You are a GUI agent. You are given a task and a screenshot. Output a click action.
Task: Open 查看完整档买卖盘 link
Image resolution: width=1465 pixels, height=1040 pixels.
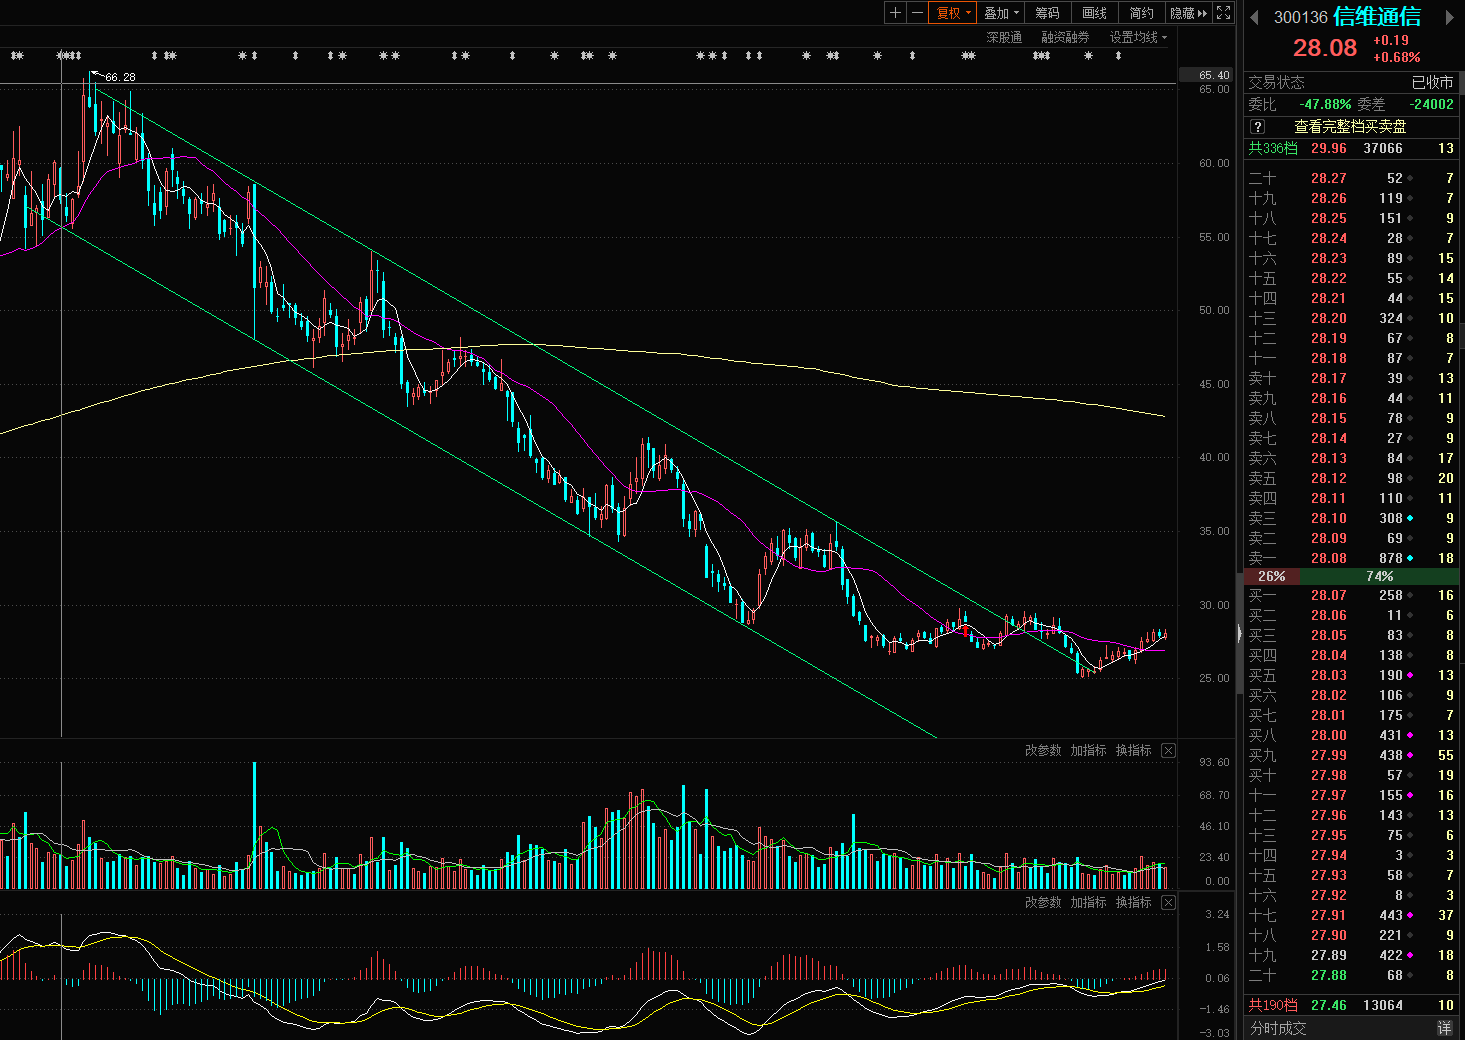[x=1350, y=126]
